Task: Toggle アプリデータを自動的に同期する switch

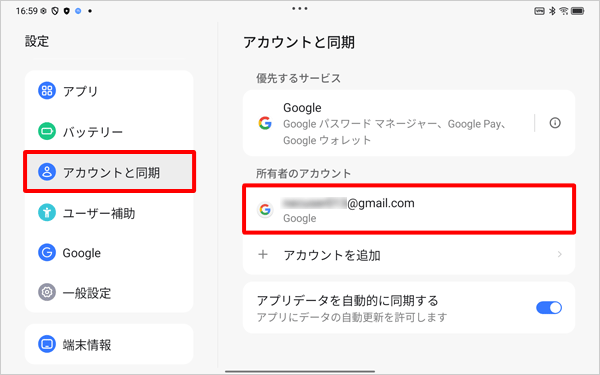Action: coord(549,308)
